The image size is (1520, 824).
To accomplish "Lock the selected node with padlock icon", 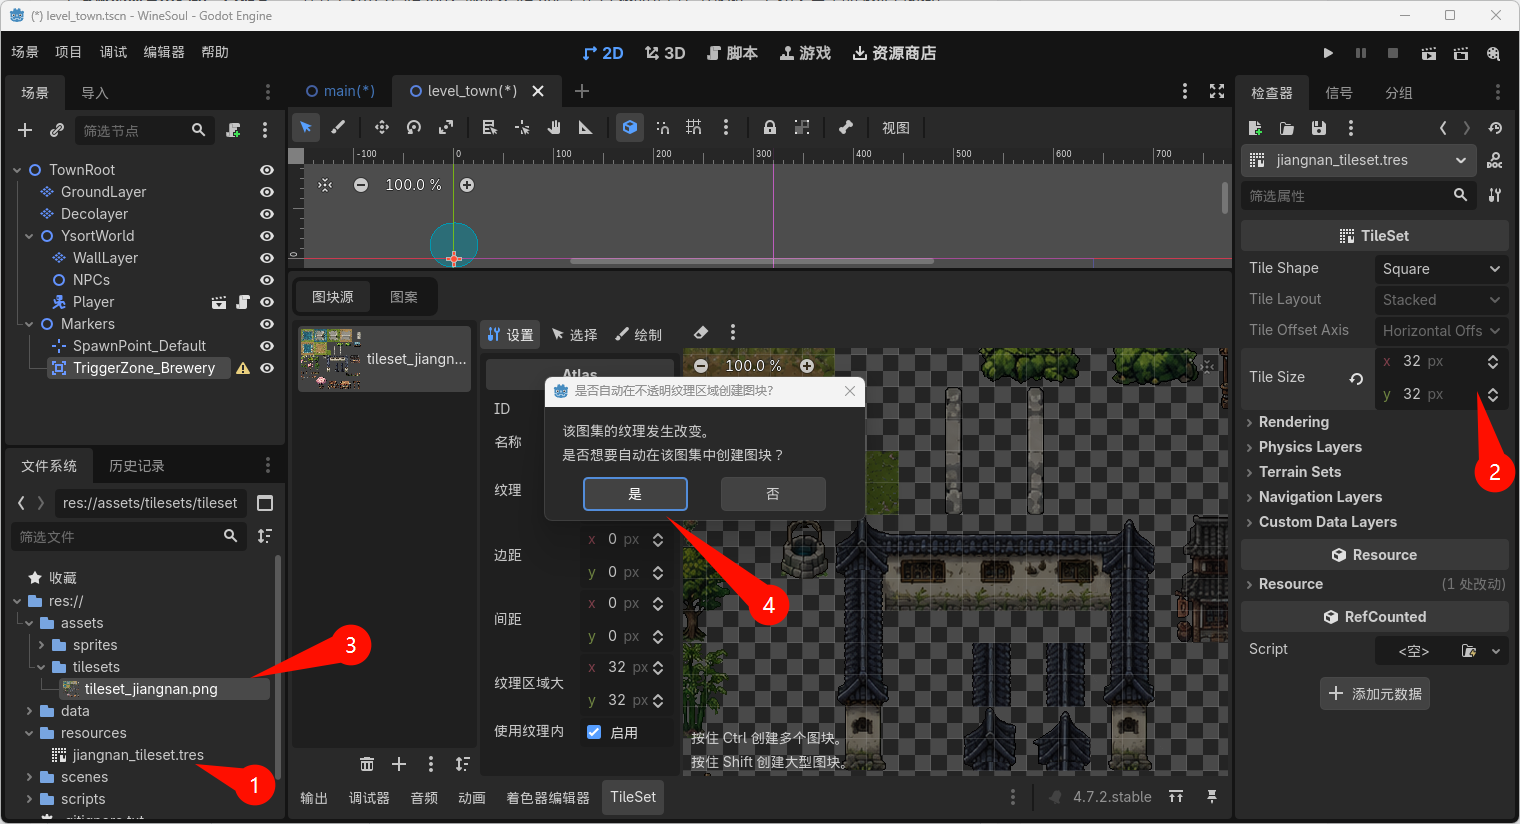I will [x=769, y=127].
